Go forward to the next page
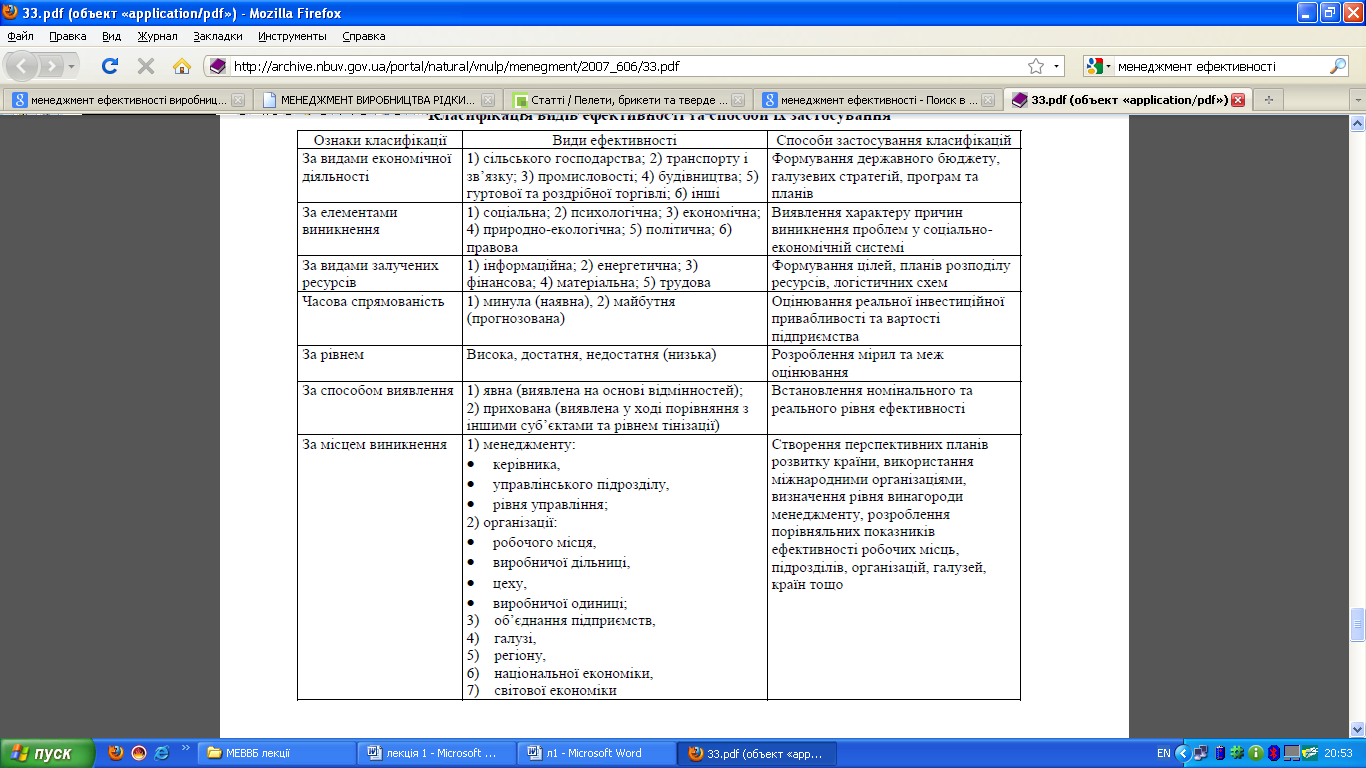1366x768 pixels. click(52, 66)
